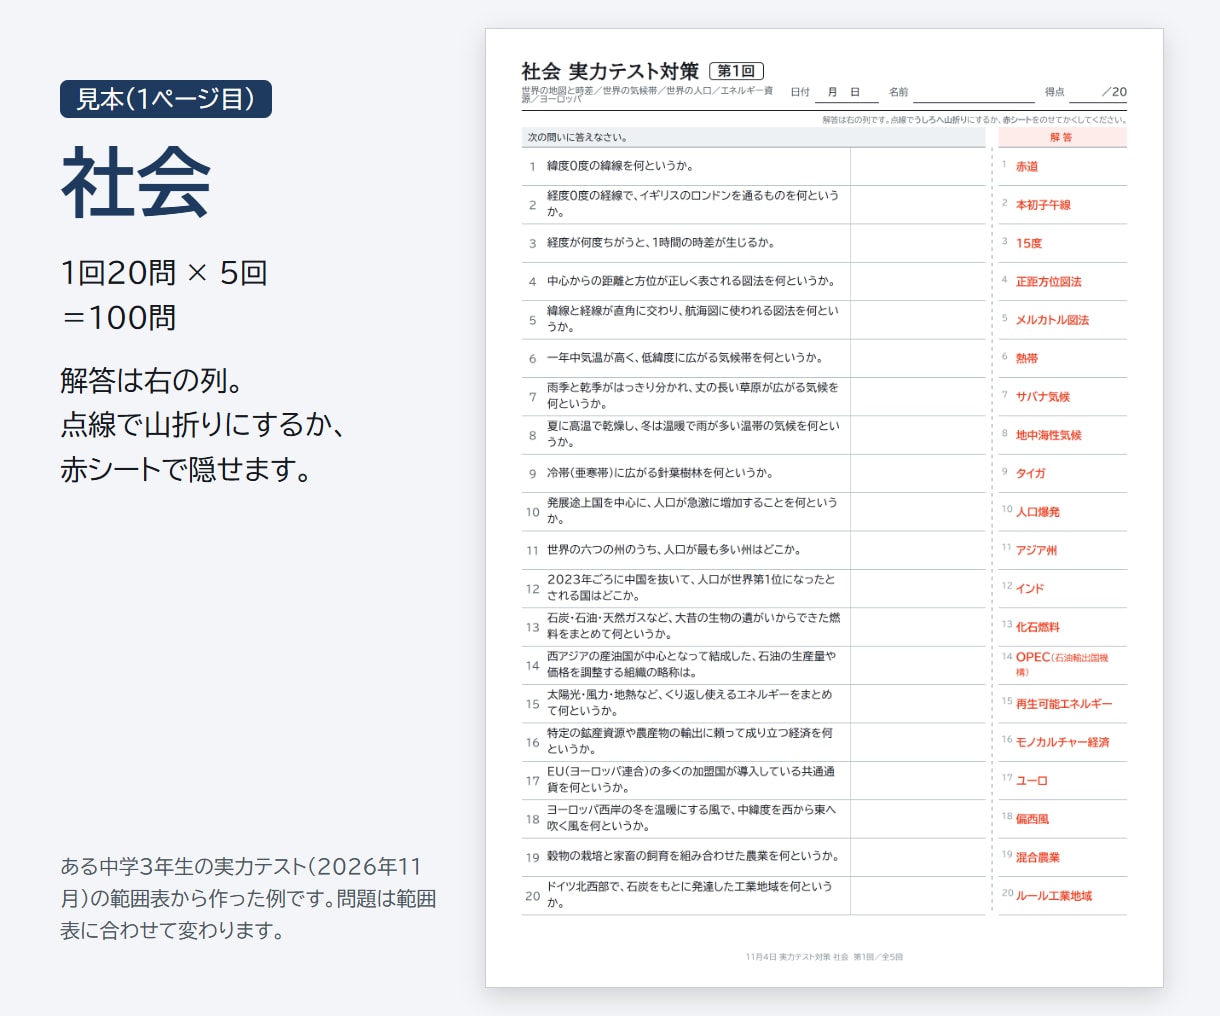
Task: Click the answer 化石燃料
Action: (x=1038, y=627)
